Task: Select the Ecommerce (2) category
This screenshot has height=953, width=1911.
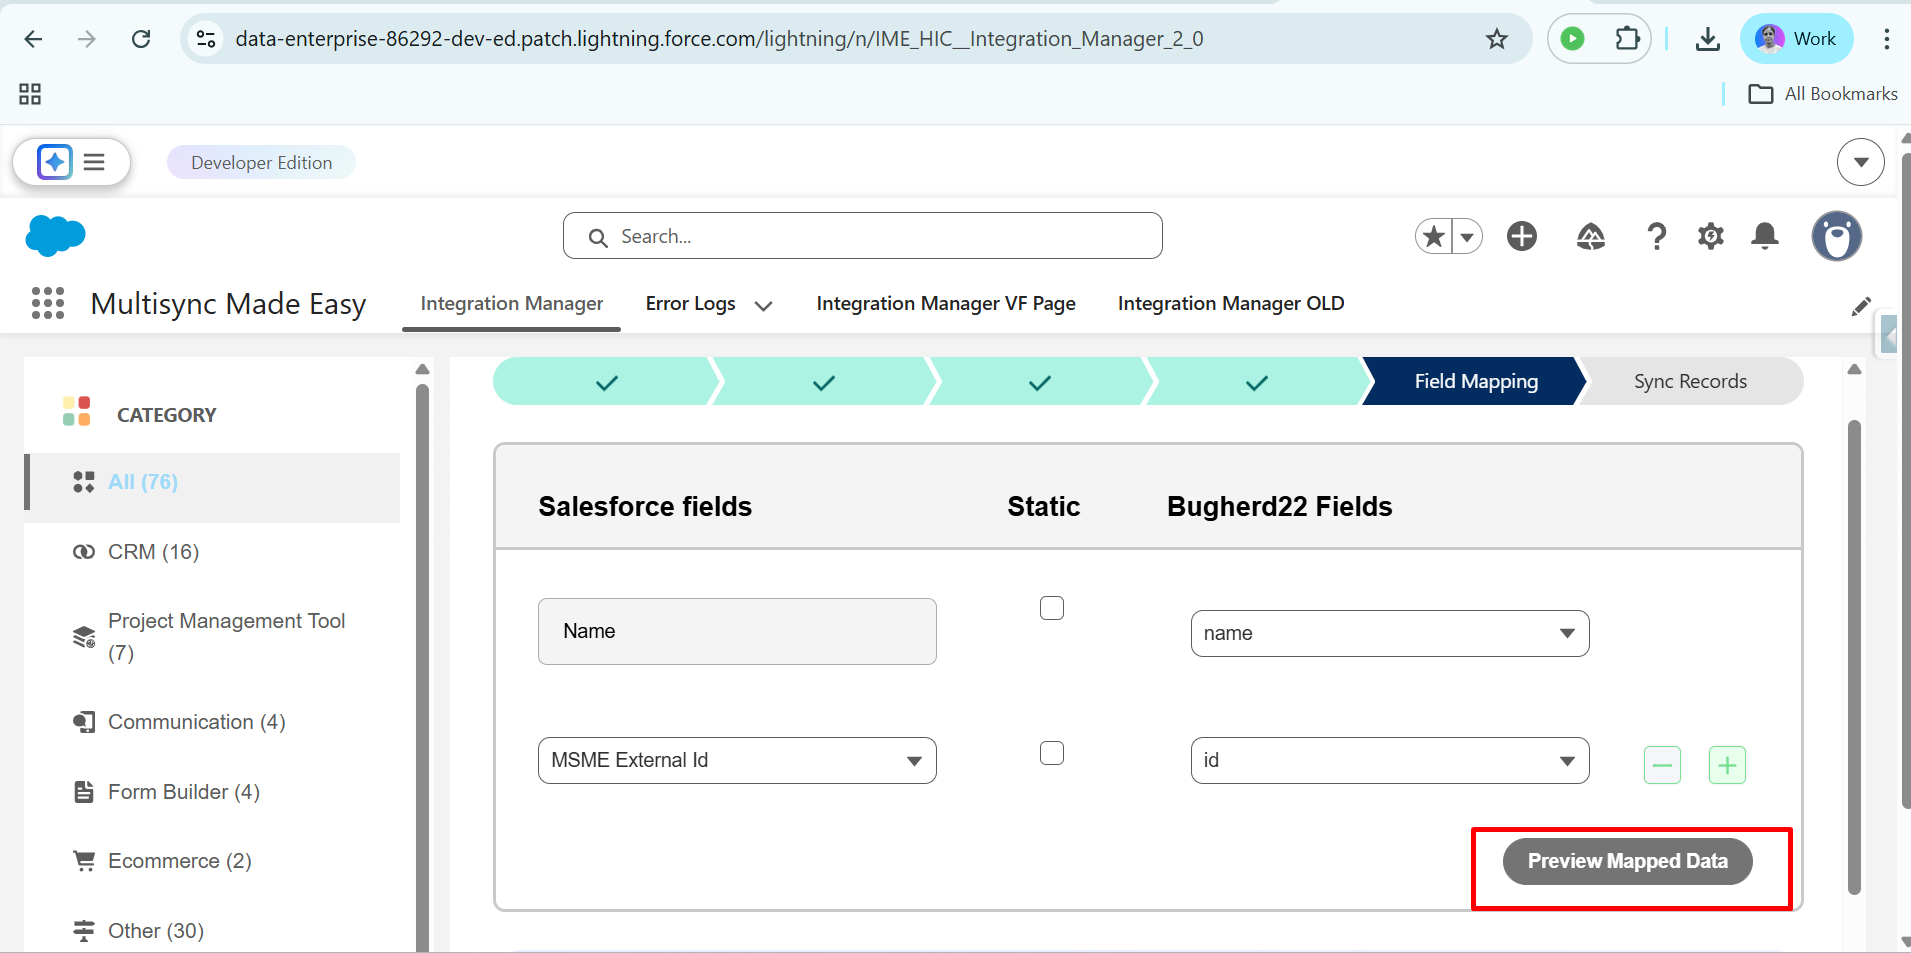Action: coord(212,861)
